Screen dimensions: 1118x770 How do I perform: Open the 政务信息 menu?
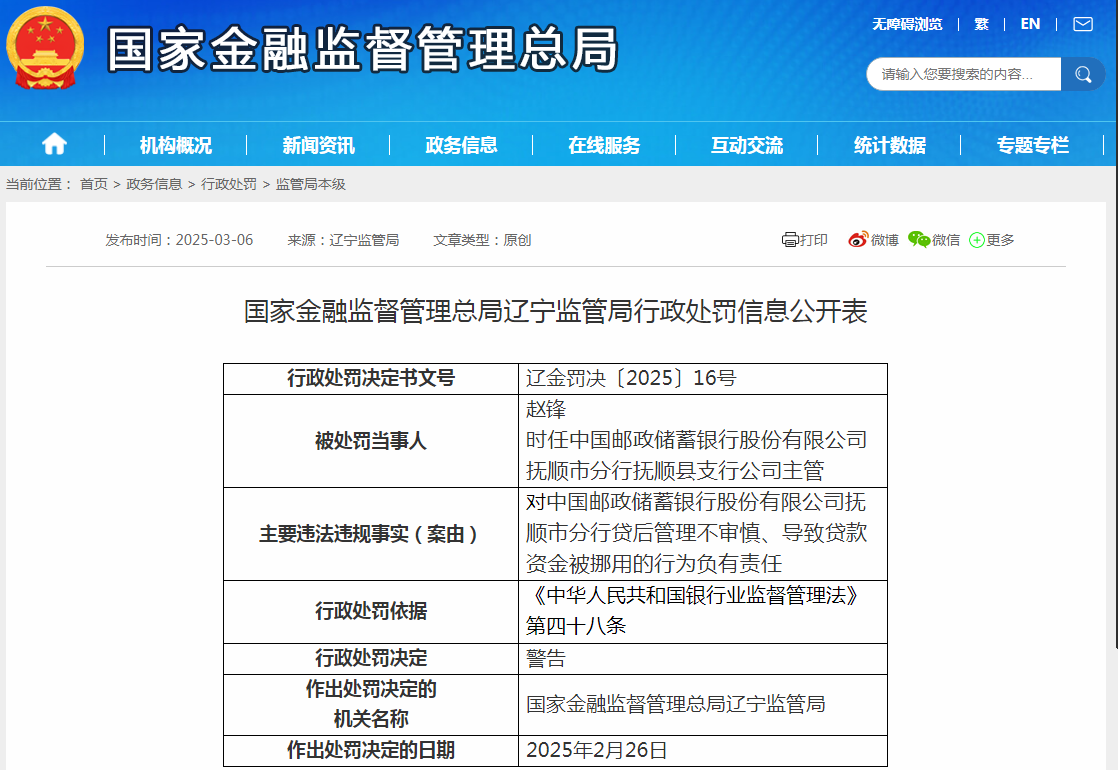(x=461, y=145)
